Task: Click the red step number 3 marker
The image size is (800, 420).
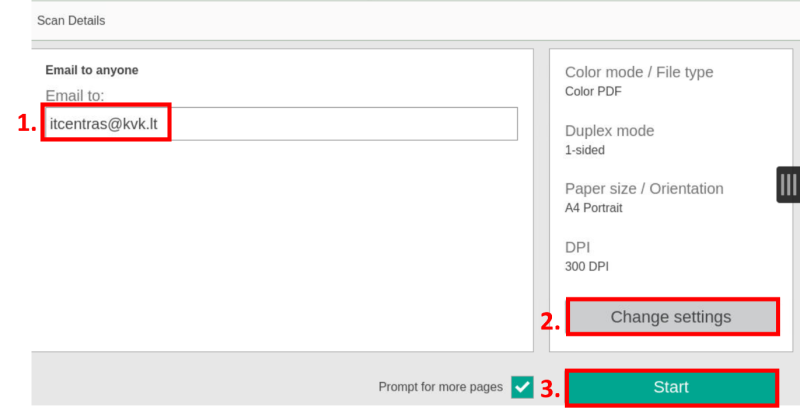Action: [x=549, y=389]
